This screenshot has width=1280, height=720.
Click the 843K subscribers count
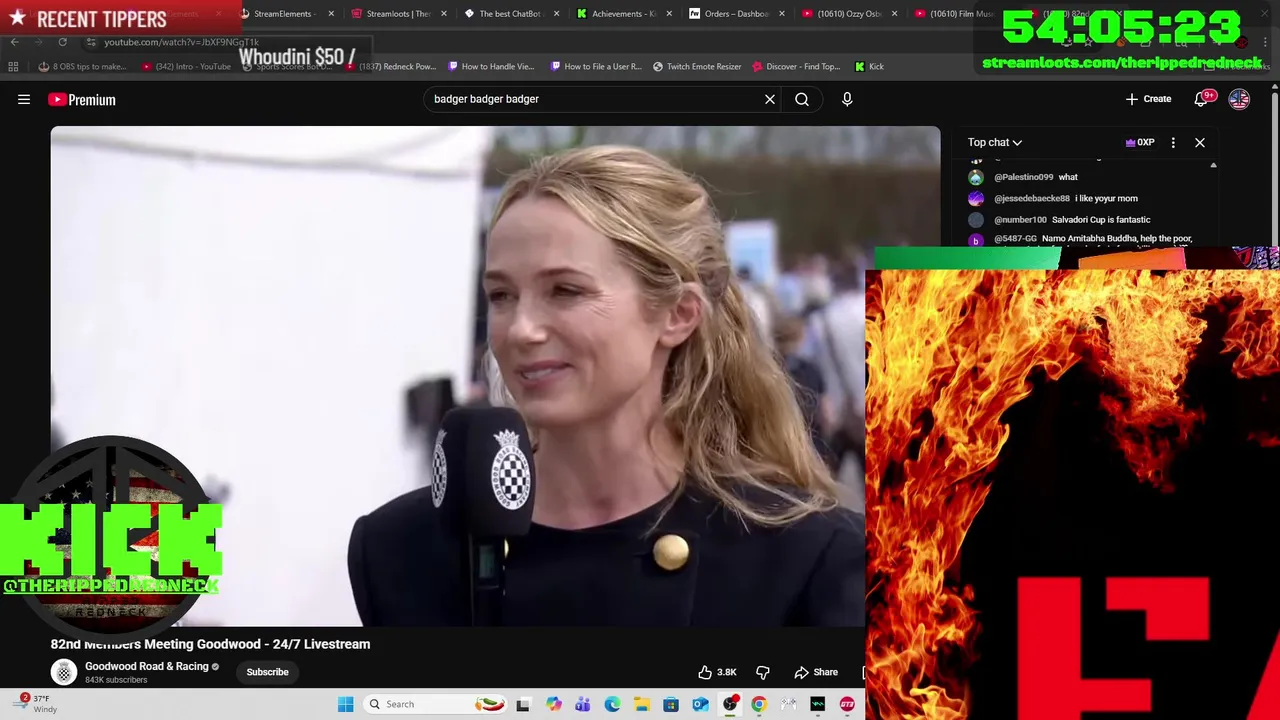(x=116, y=680)
